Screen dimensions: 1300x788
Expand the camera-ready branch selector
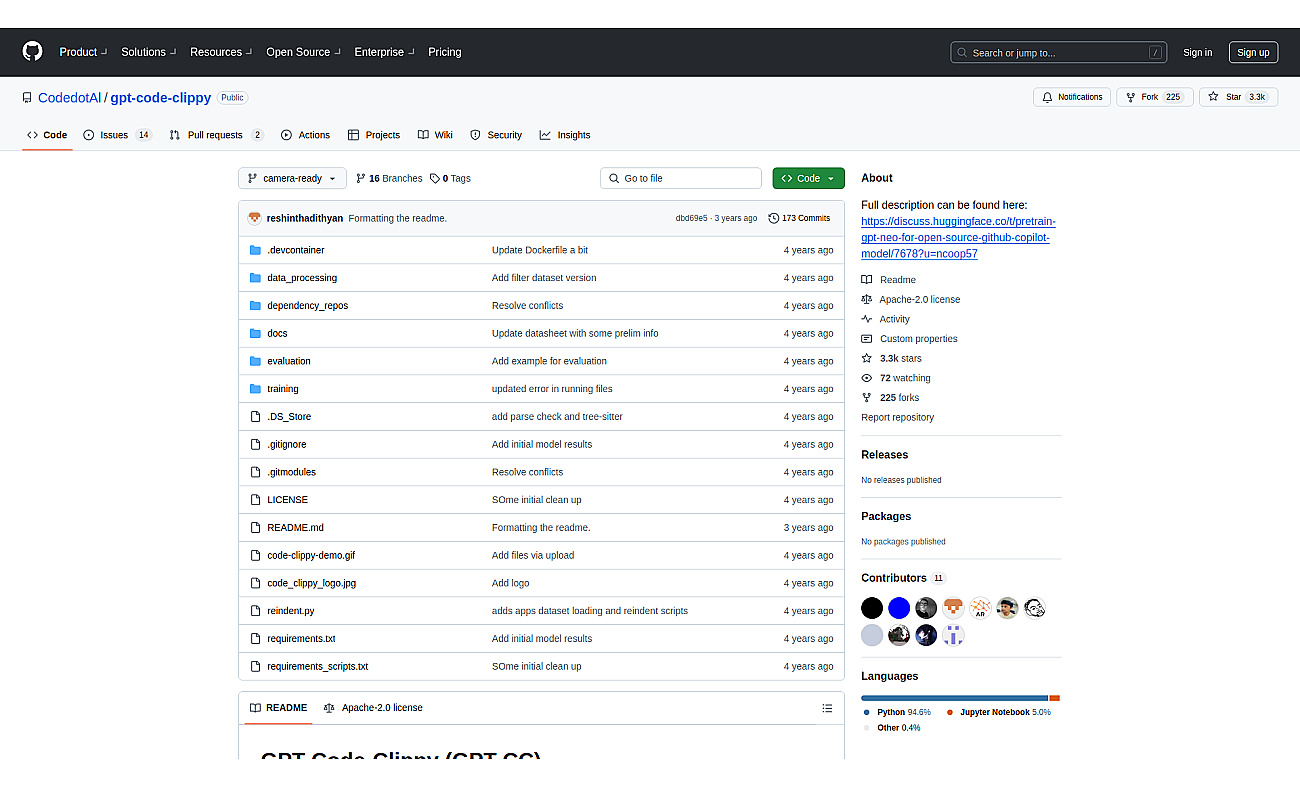coord(292,178)
